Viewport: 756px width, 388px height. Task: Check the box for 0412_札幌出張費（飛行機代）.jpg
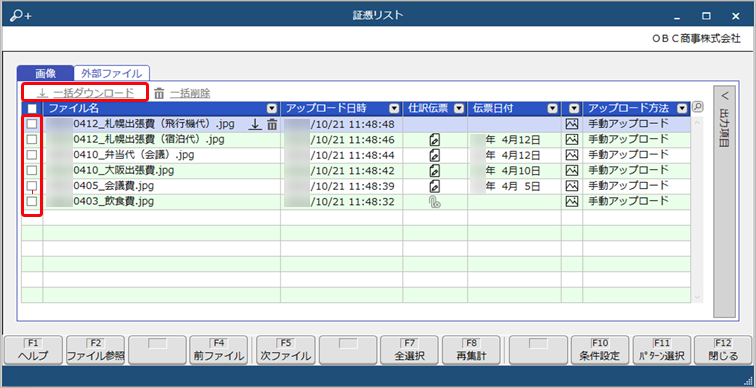pyautogui.click(x=32, y=124)
